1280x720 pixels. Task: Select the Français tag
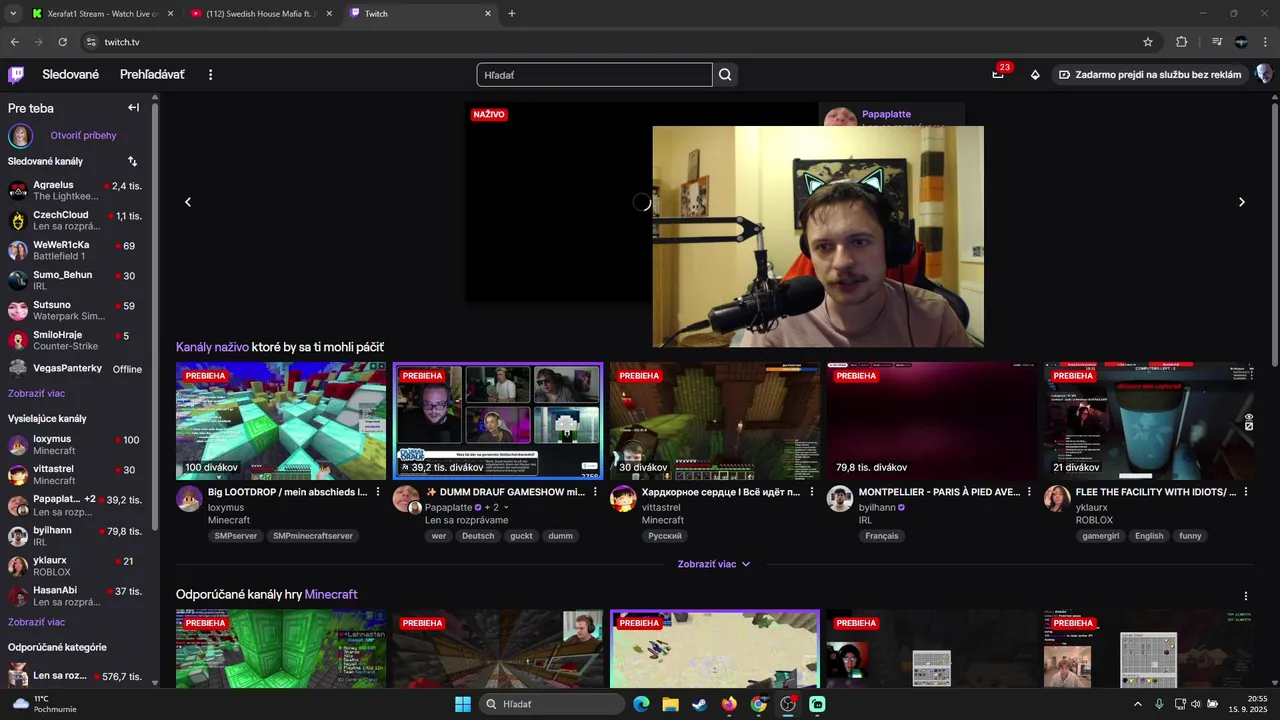tap(882, 536)
